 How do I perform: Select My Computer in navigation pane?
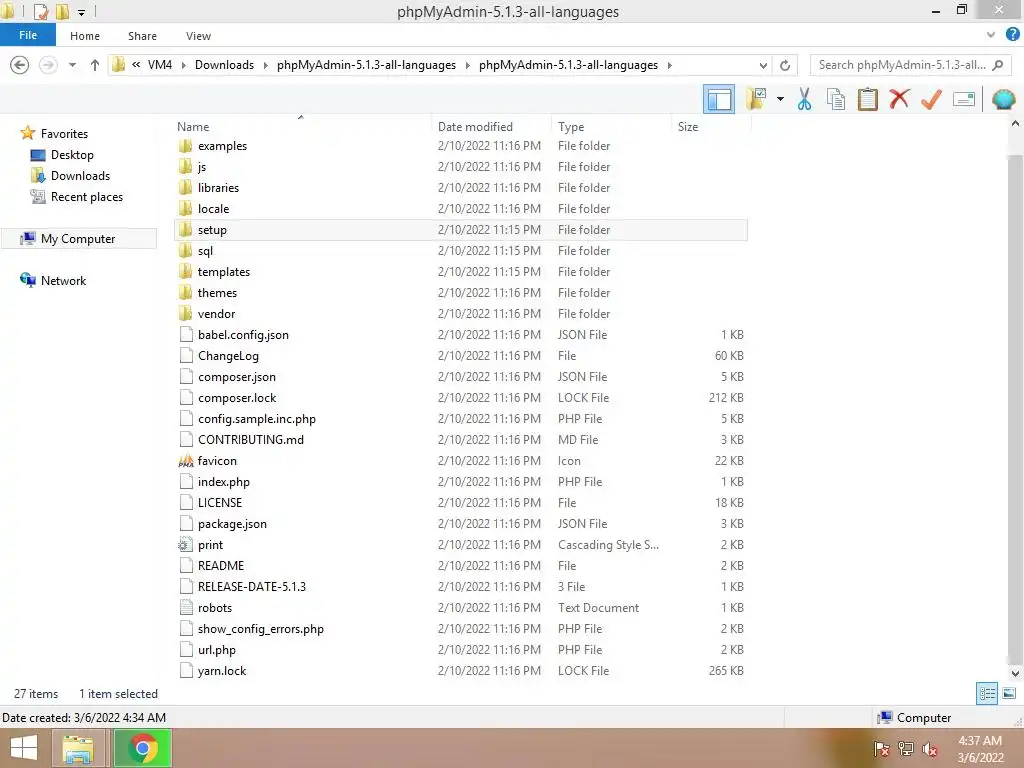click(x=78, y=238)
